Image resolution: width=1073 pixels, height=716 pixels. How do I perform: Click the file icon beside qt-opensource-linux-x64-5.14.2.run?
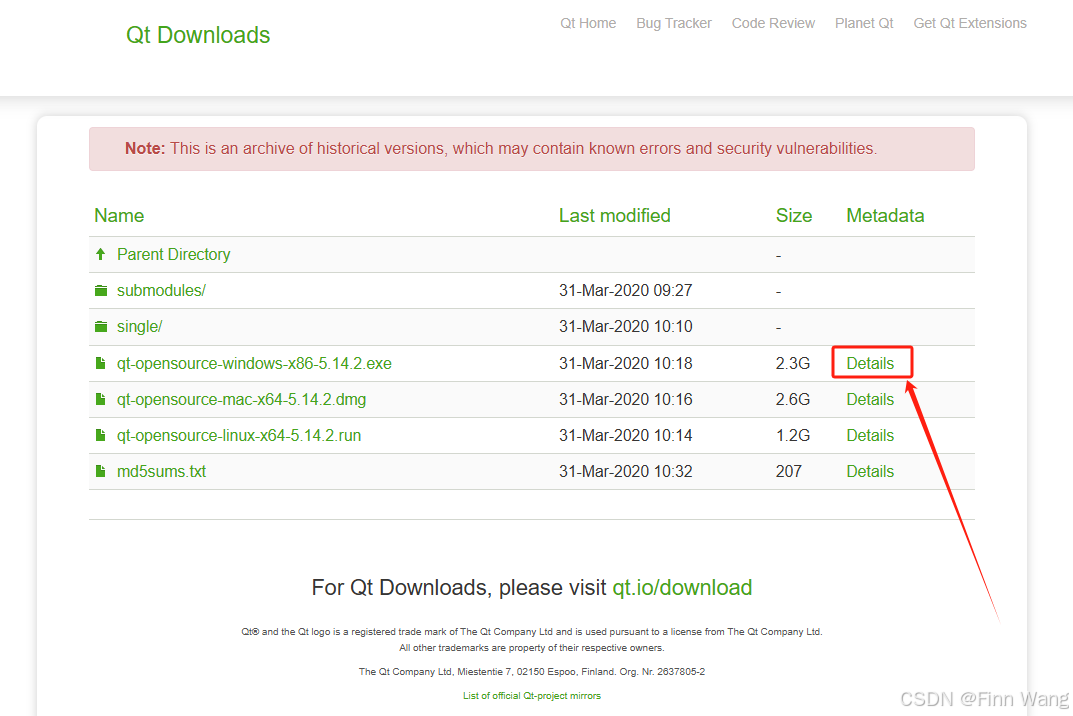101,435
